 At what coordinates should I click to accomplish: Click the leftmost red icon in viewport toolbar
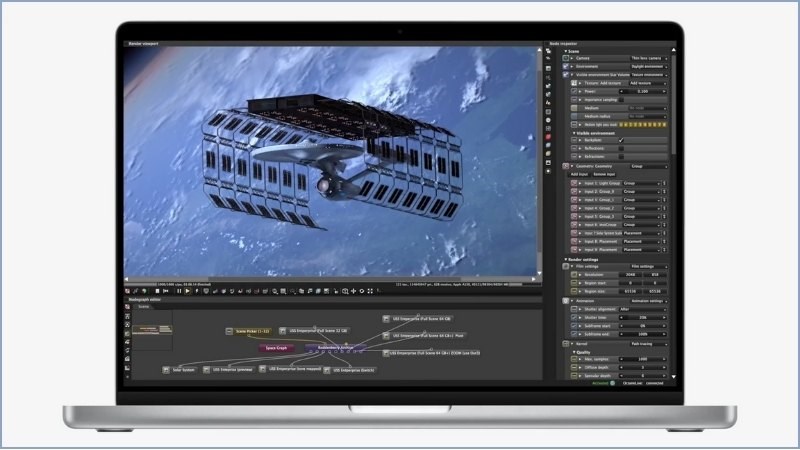pyautogui.click(x=128, y=291)
